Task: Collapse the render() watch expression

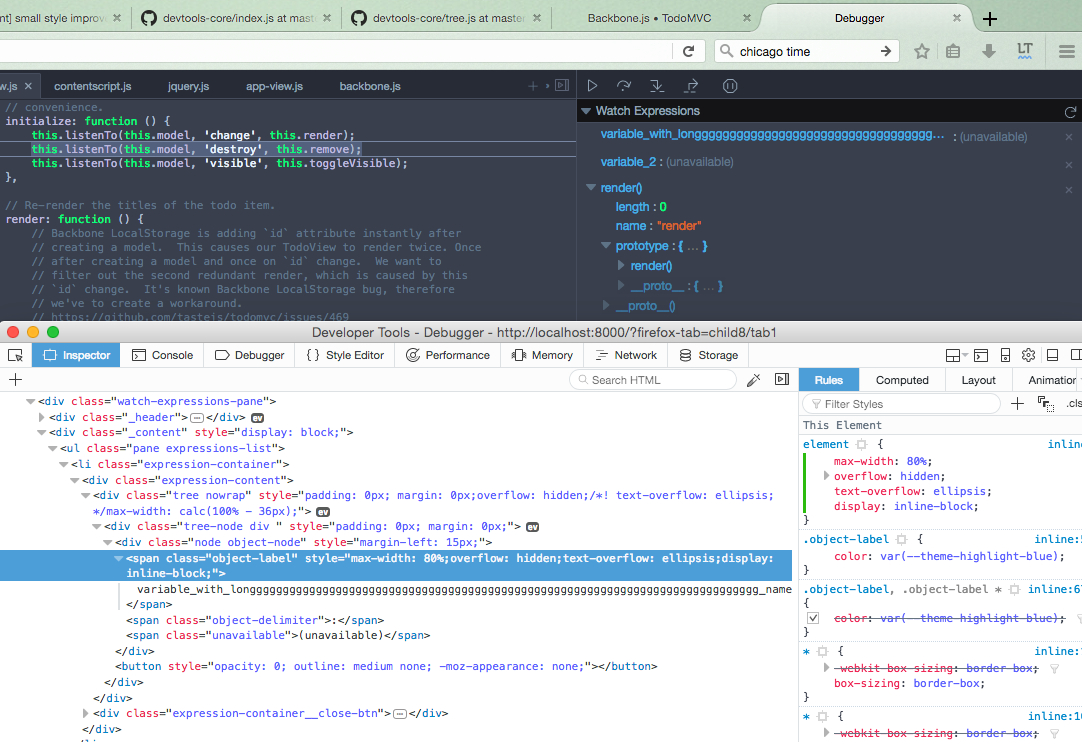Action: (591, 188)
